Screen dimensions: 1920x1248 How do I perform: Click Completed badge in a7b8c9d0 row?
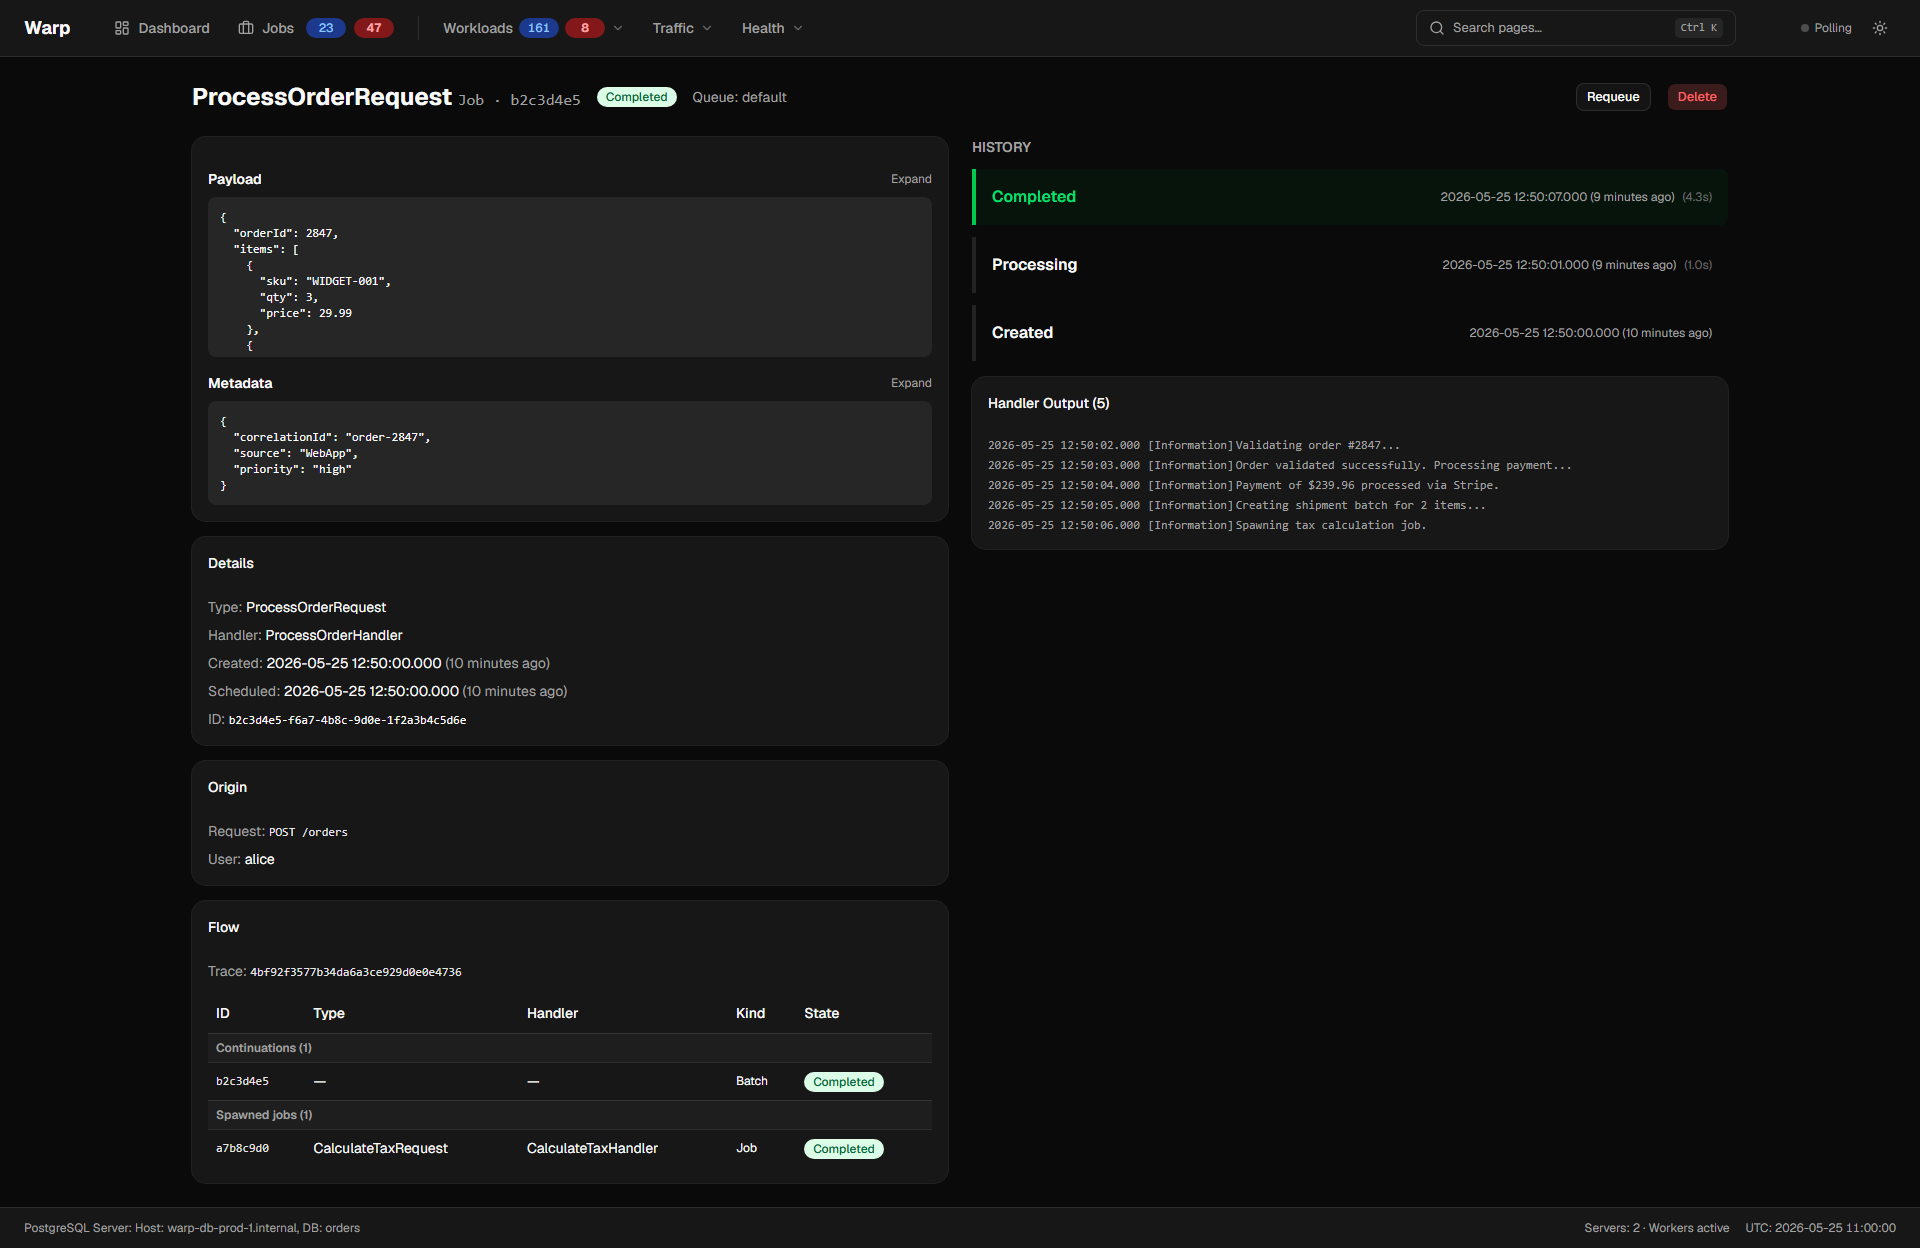[x=844, y=1149]
